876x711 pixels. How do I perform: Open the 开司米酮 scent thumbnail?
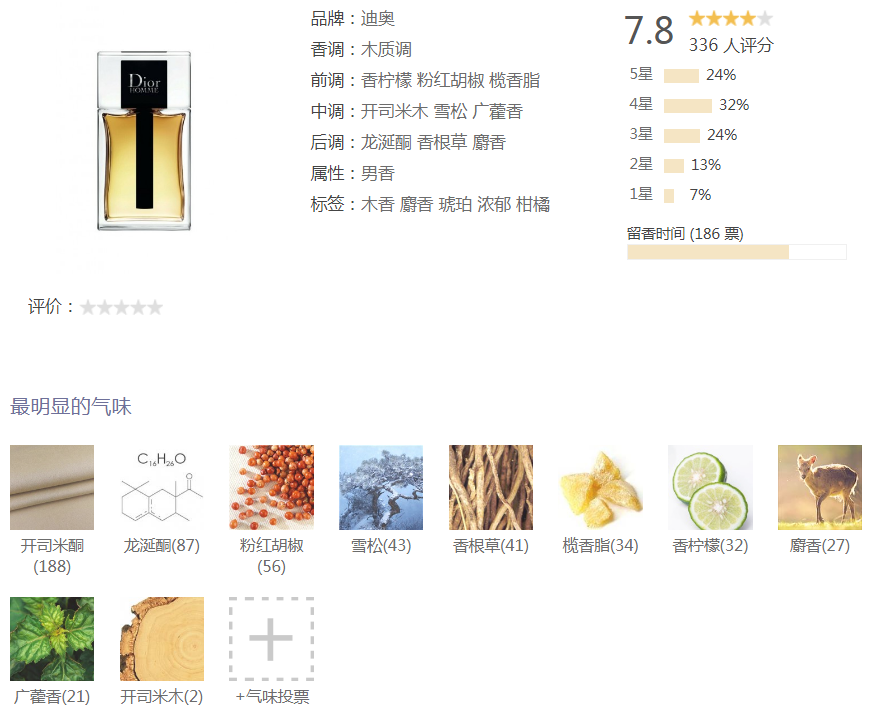[x=52, y=487]
